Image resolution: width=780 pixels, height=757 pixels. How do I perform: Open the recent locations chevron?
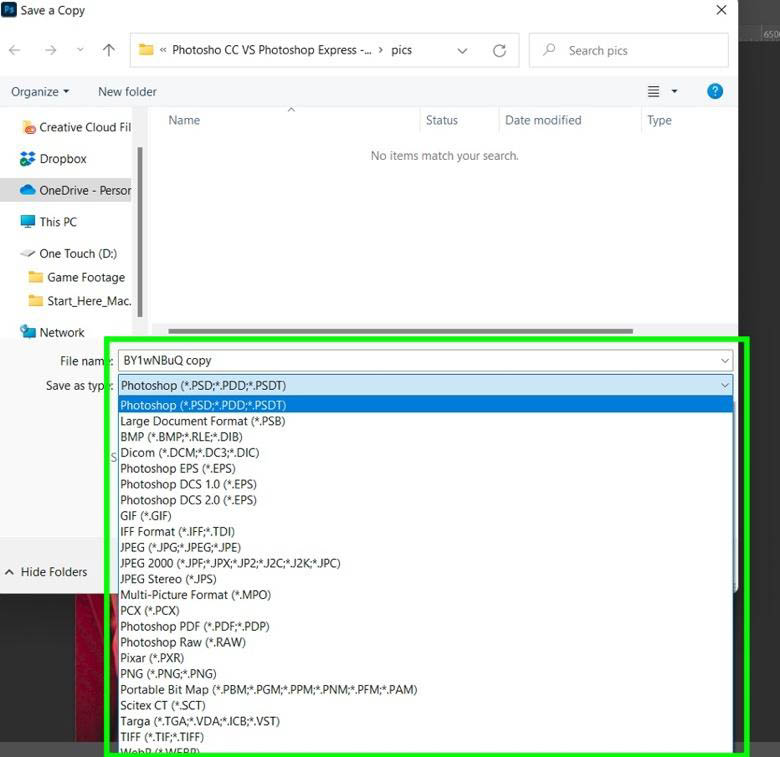point(80,50)
